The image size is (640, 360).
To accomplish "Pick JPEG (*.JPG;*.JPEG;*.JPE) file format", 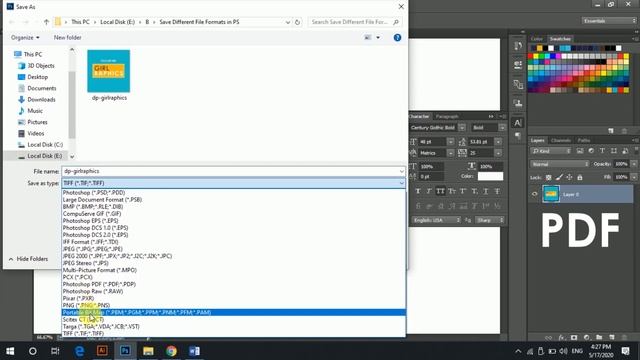I will pos(234,249).
